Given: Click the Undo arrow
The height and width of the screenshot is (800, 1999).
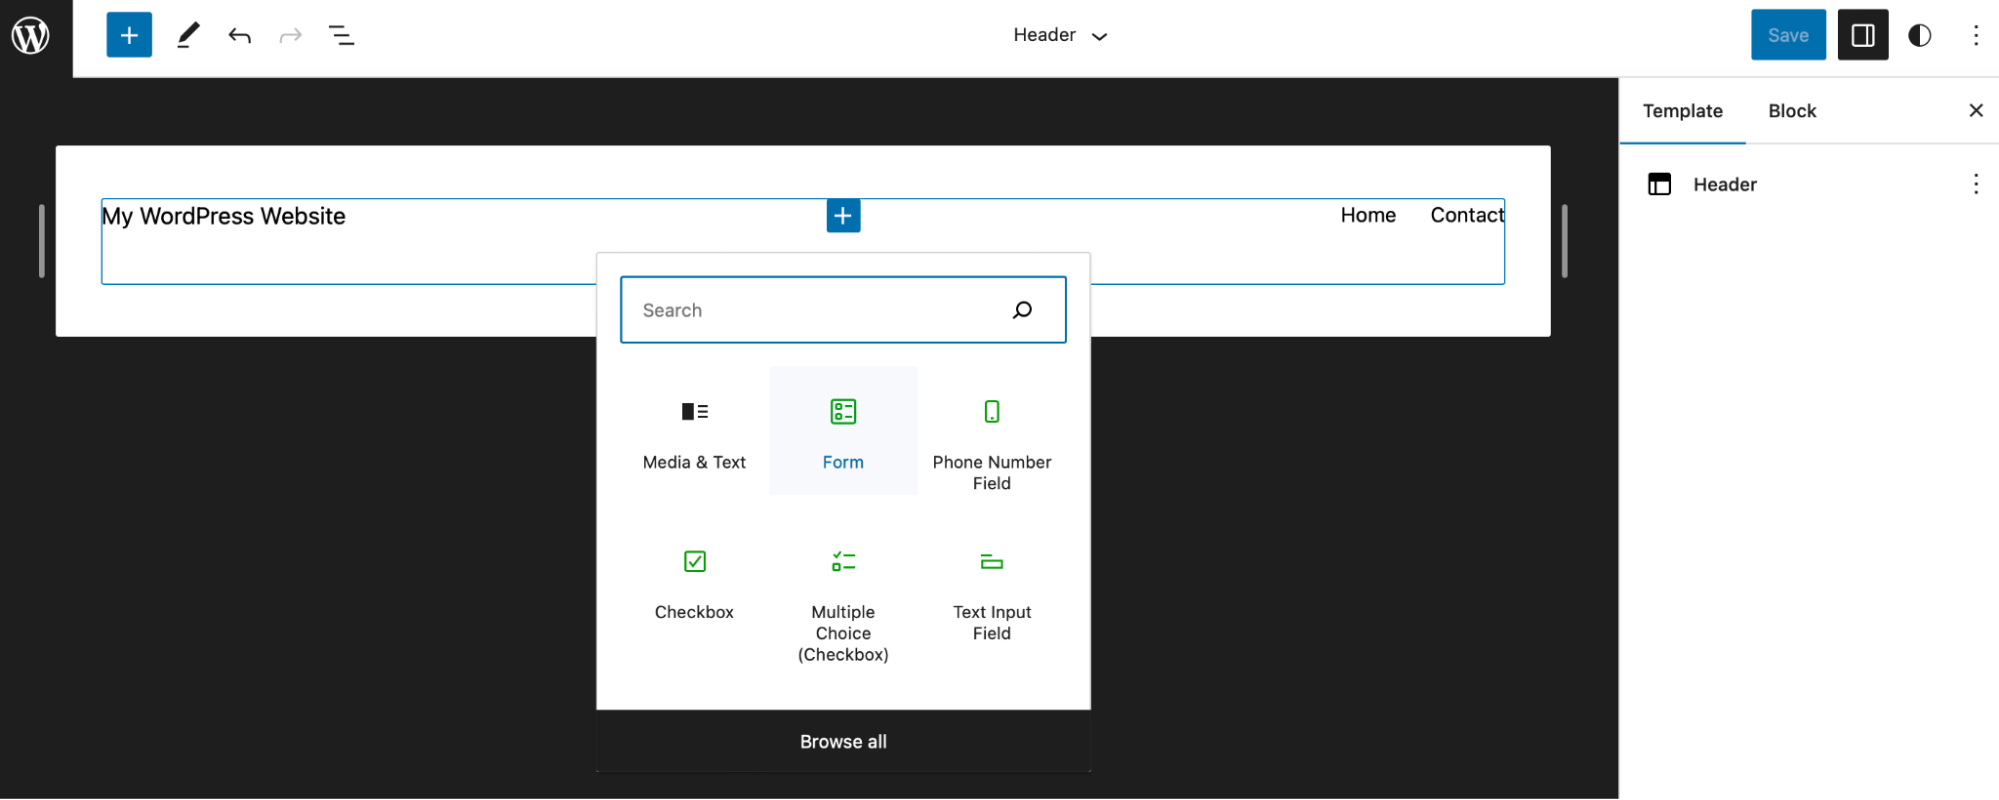Looking at the screenshot, I should [239, 36].
